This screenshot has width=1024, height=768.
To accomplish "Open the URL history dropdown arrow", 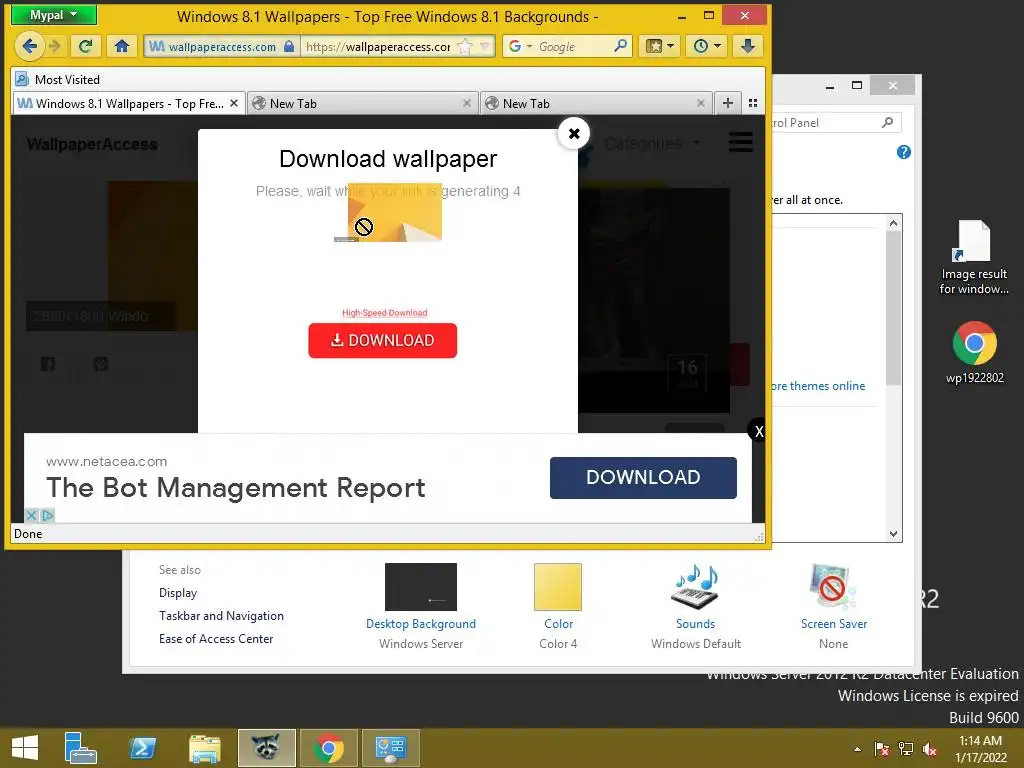I will click(485, 46).
